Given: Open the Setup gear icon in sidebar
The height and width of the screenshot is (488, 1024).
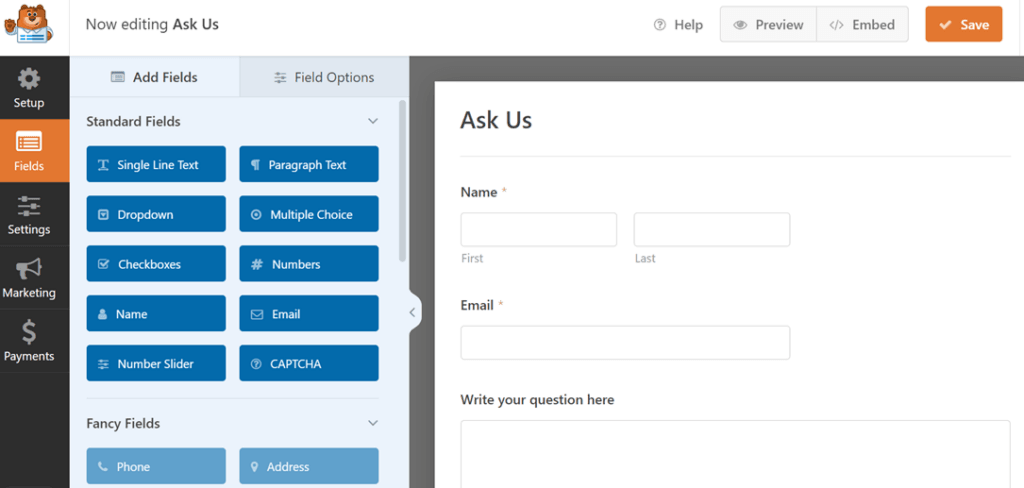Looking at the screenshot, I should (29, 79).
